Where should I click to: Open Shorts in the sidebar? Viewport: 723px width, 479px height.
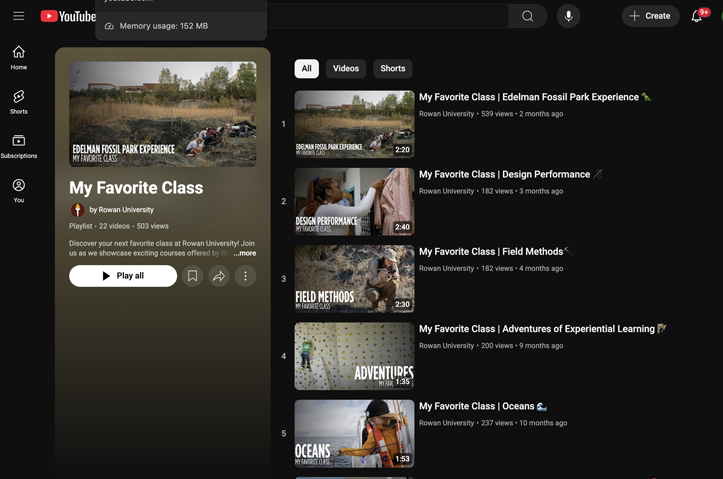(18, 102)
